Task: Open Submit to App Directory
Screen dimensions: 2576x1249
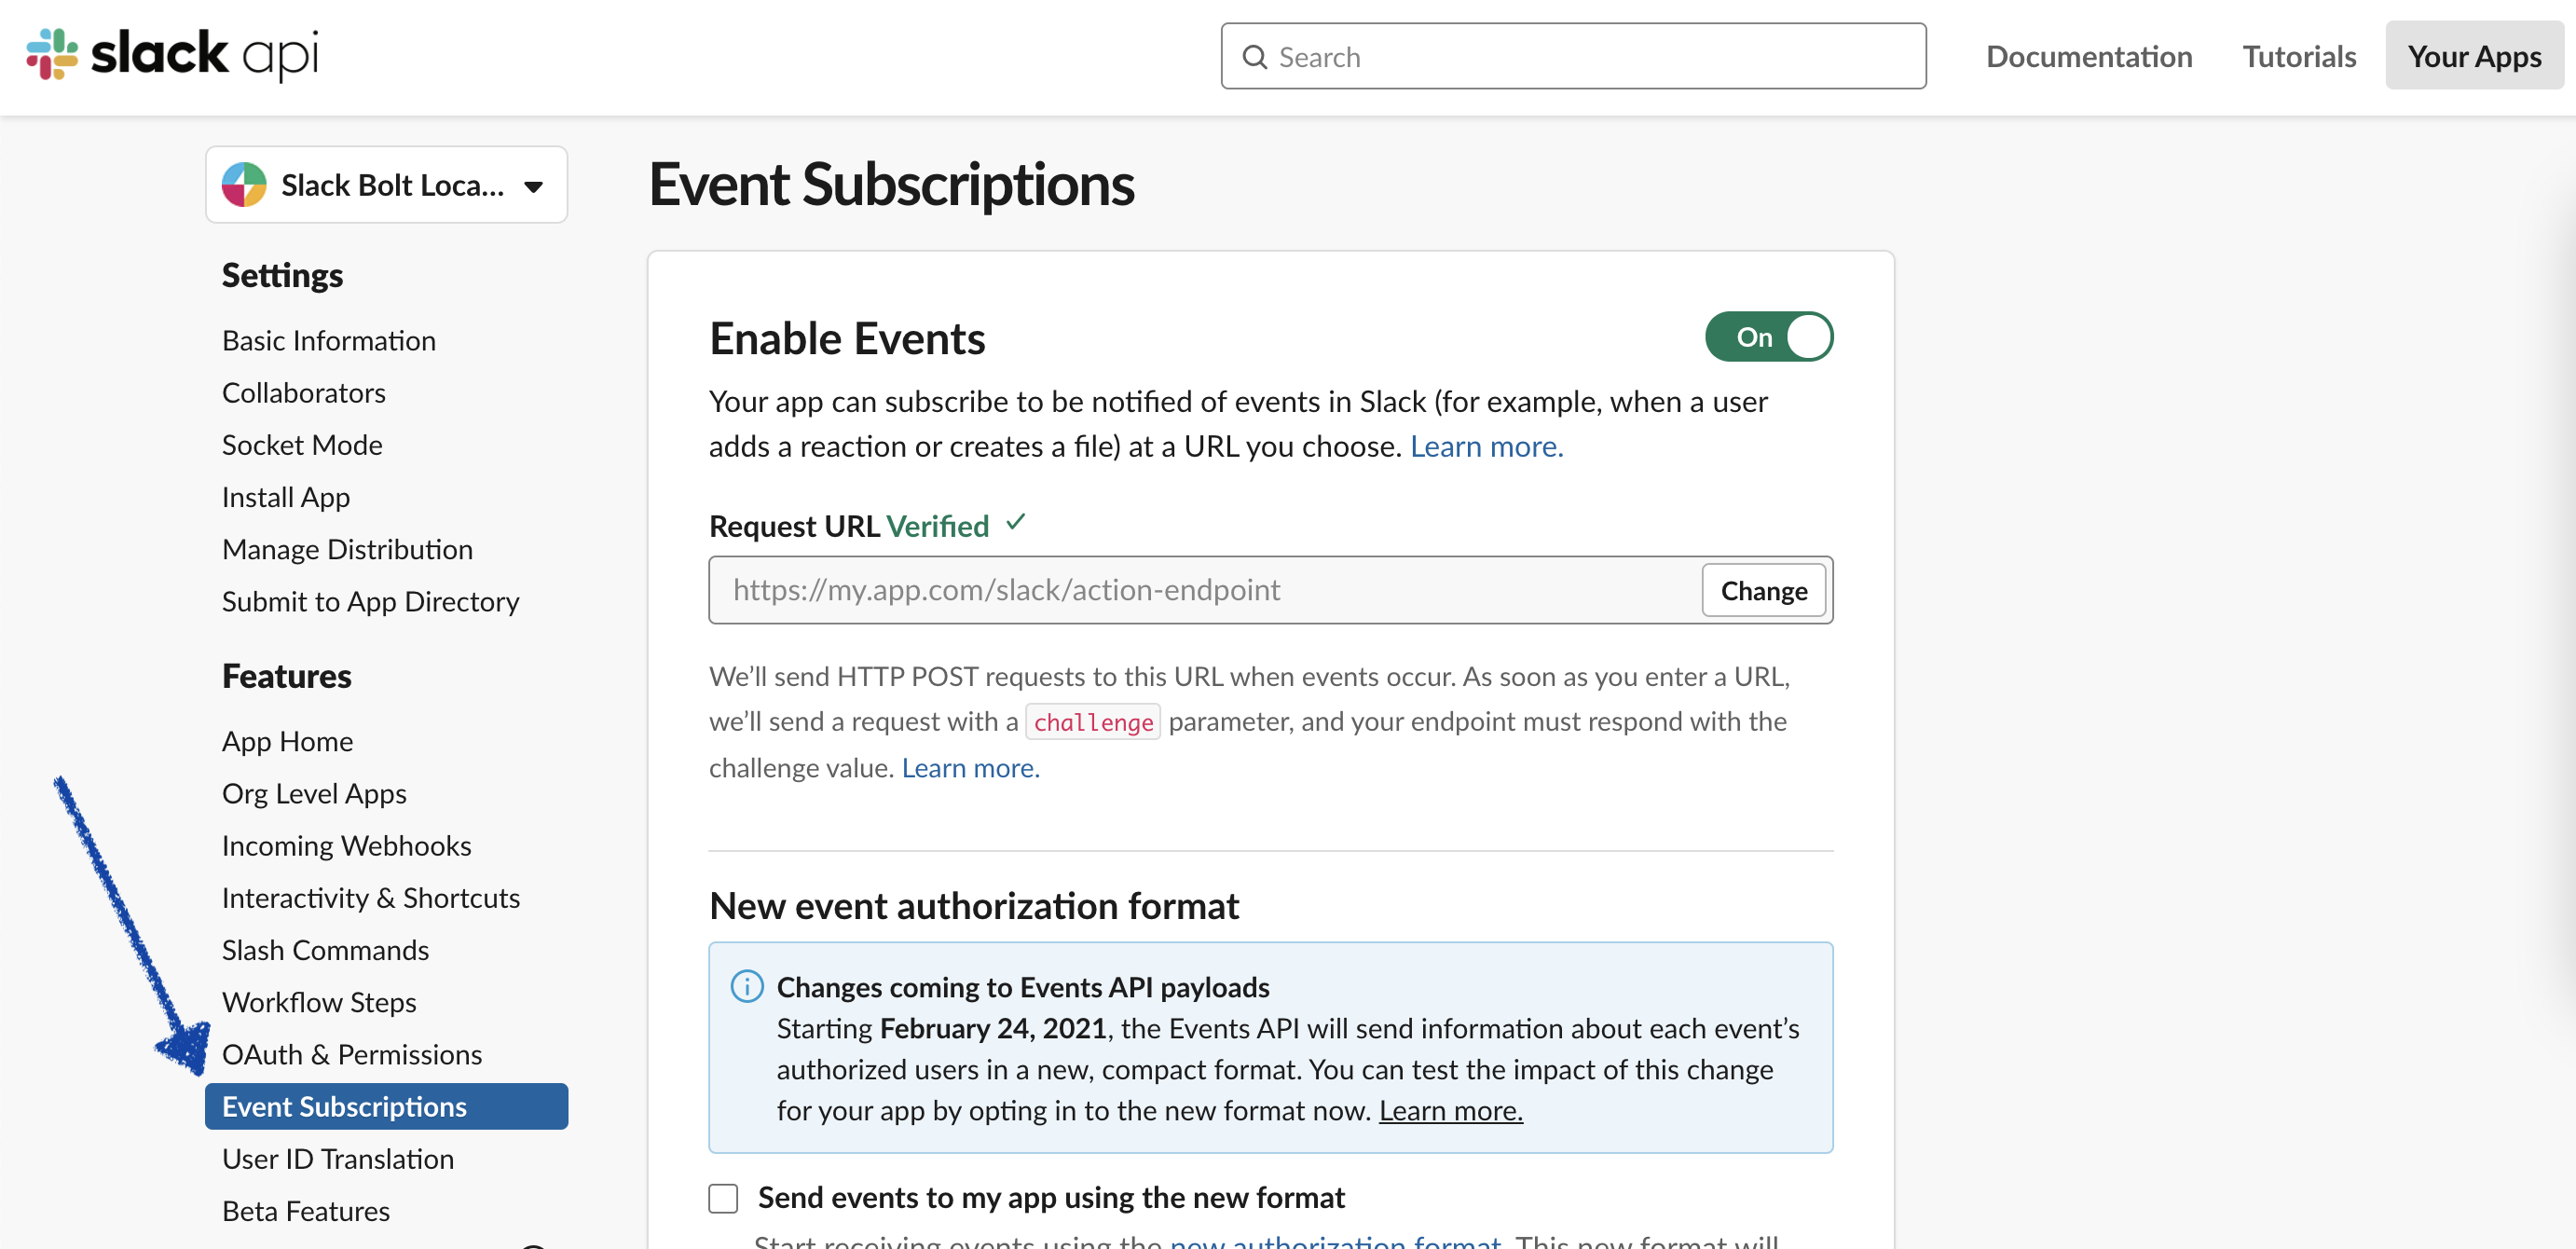Action: (370, 601)
